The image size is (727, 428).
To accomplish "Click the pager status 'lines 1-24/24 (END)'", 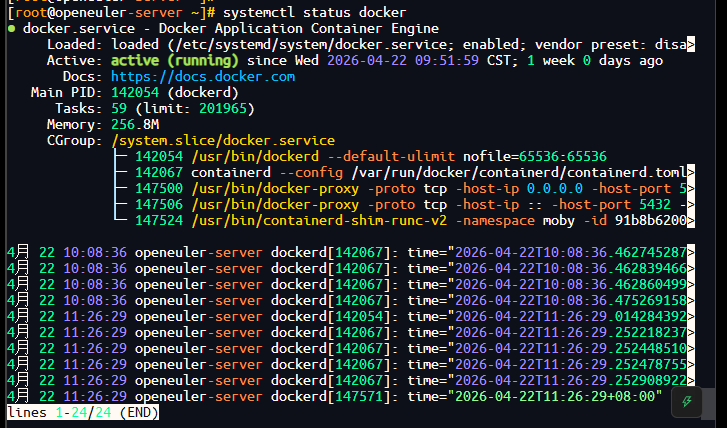I will point(83,413).
